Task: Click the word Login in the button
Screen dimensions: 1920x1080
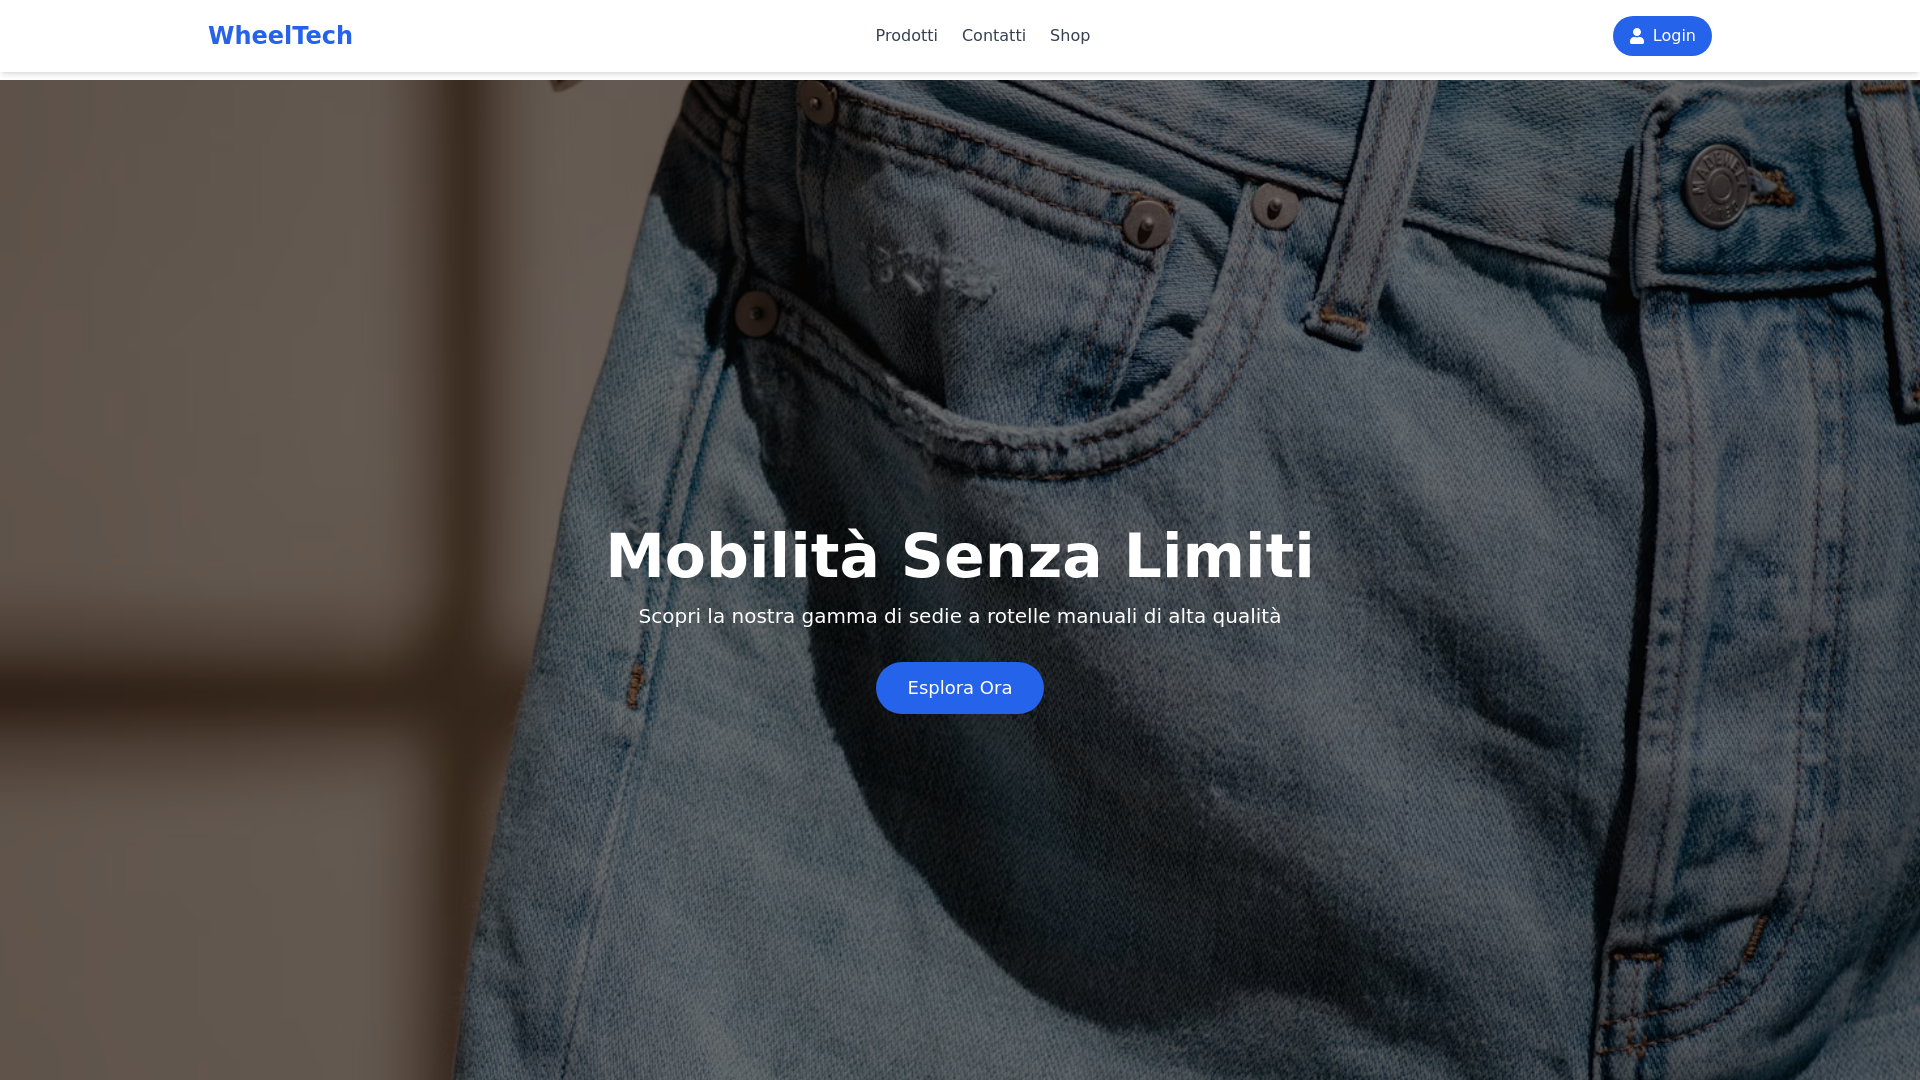Action: pos(1674,36)
